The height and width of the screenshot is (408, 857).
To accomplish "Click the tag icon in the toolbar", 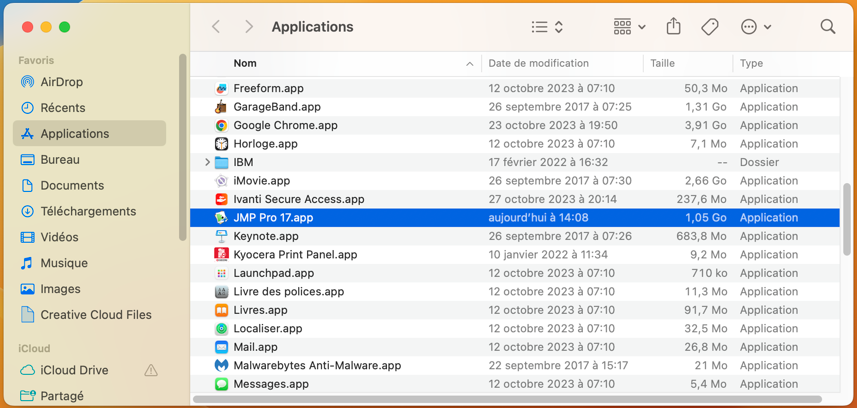I will (x=709, y=27).
